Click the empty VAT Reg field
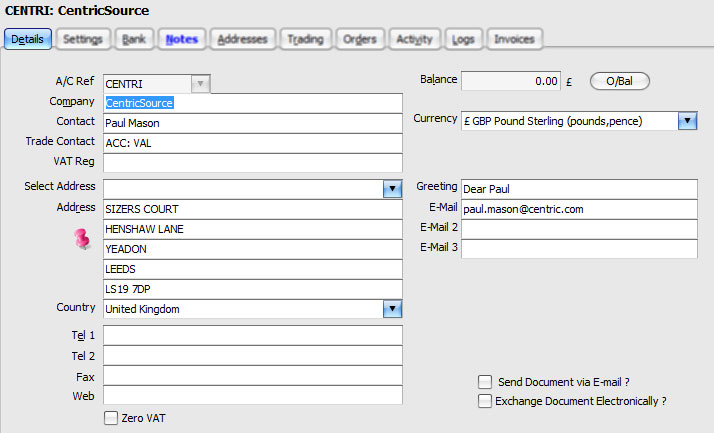The image size is (714, 433). tap(253, 163)
